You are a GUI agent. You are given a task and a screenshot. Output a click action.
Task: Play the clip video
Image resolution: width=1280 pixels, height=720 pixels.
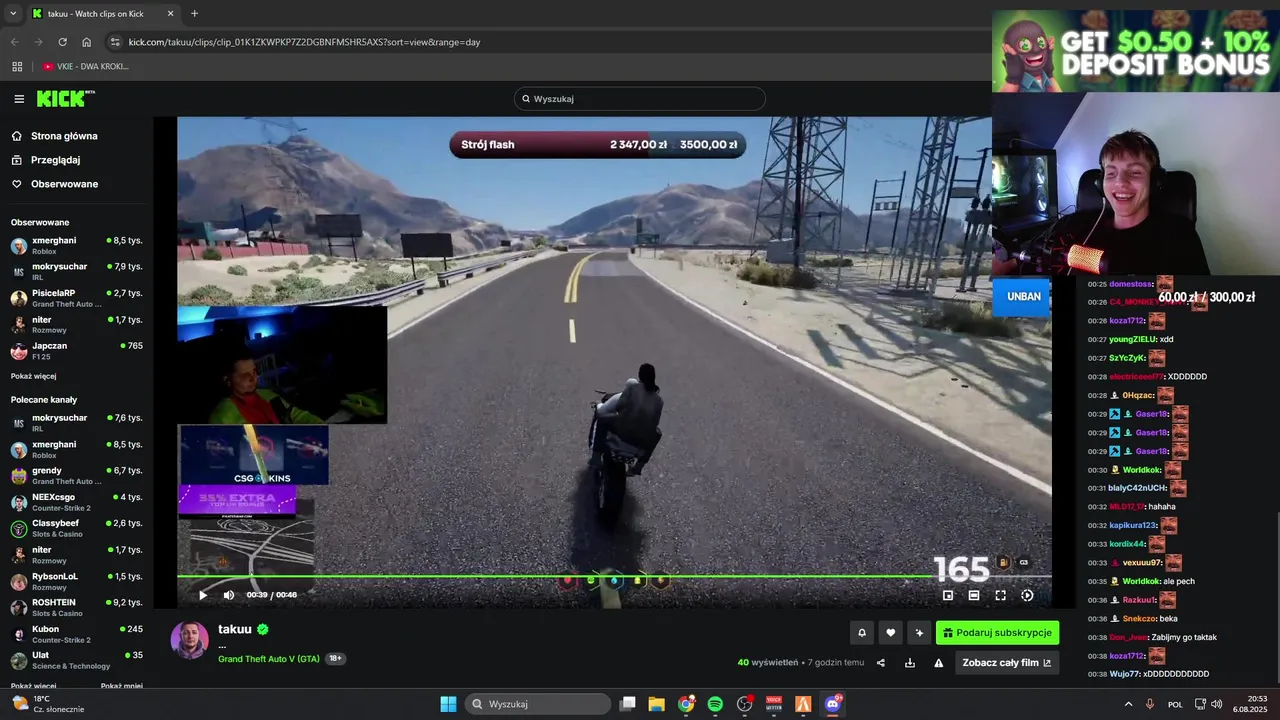203,595
